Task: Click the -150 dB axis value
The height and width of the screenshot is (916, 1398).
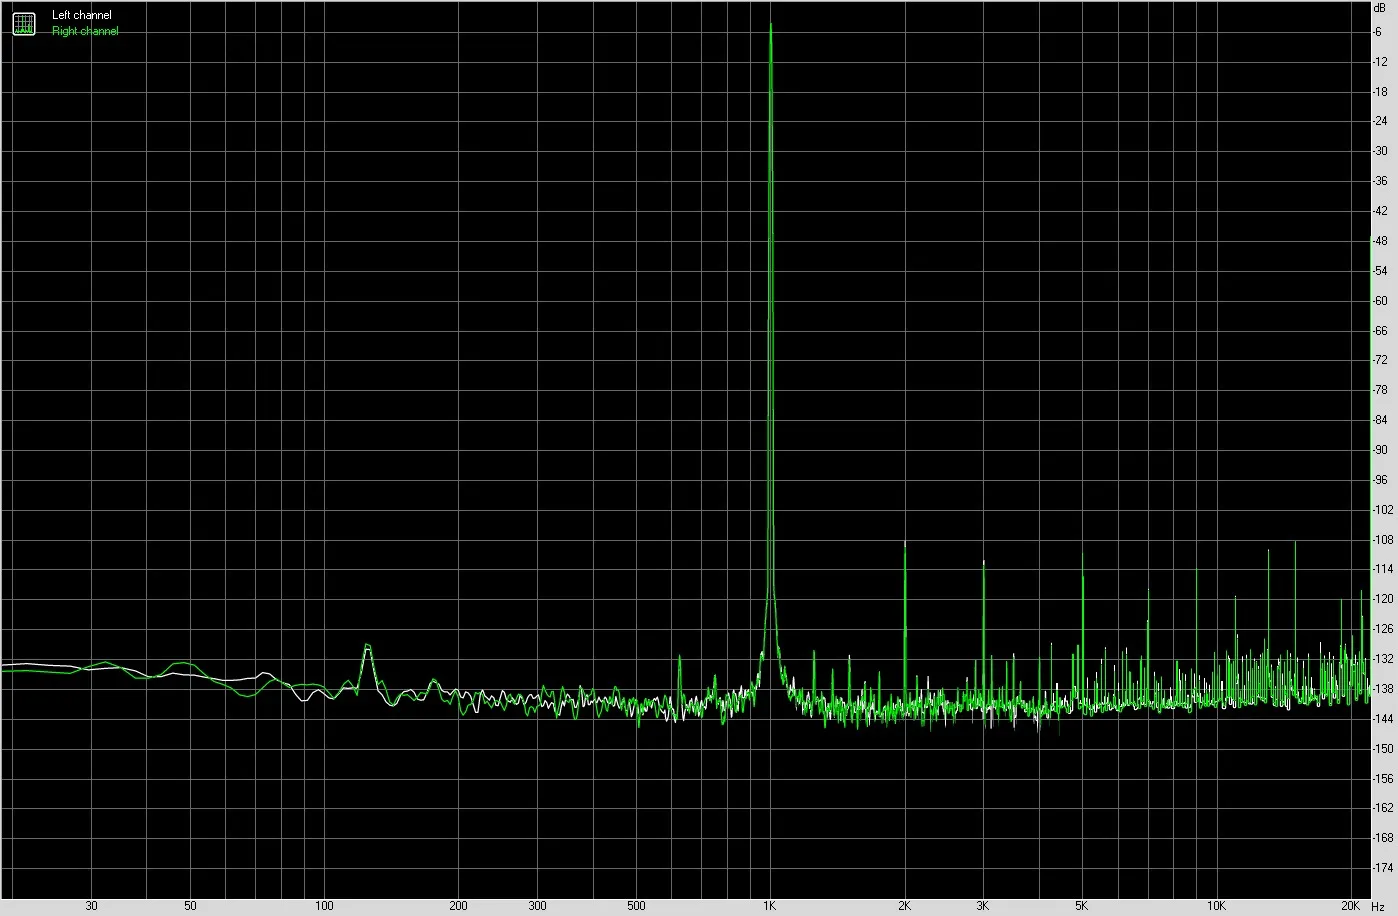Action: point(1383,749)
